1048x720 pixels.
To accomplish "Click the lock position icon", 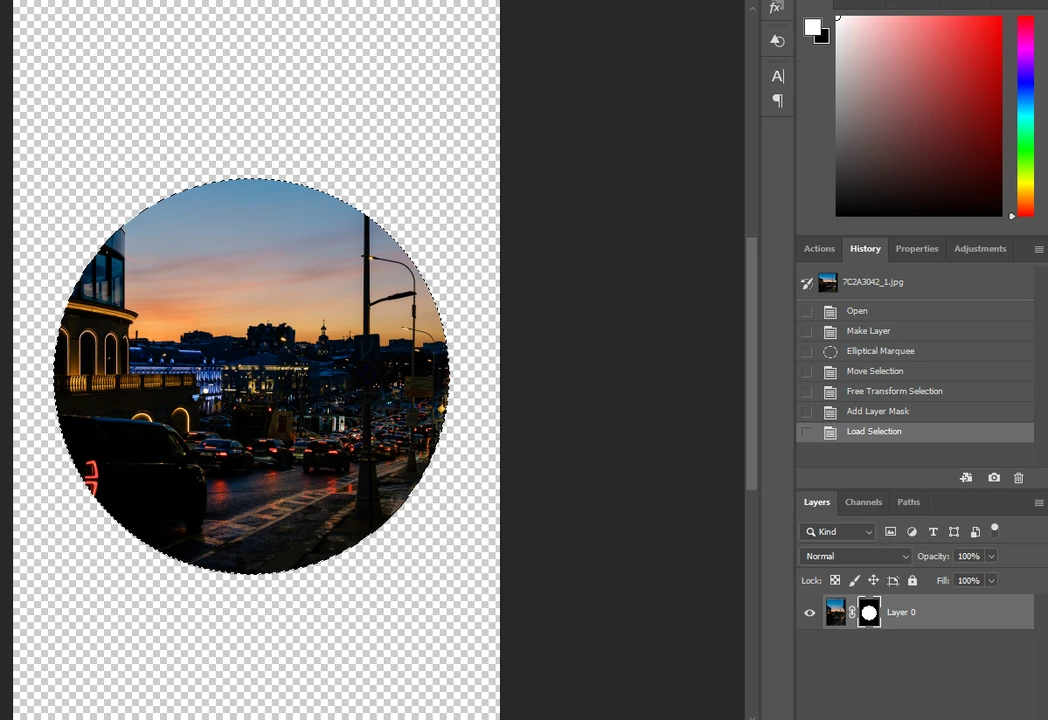I will [x=873, y=580].
